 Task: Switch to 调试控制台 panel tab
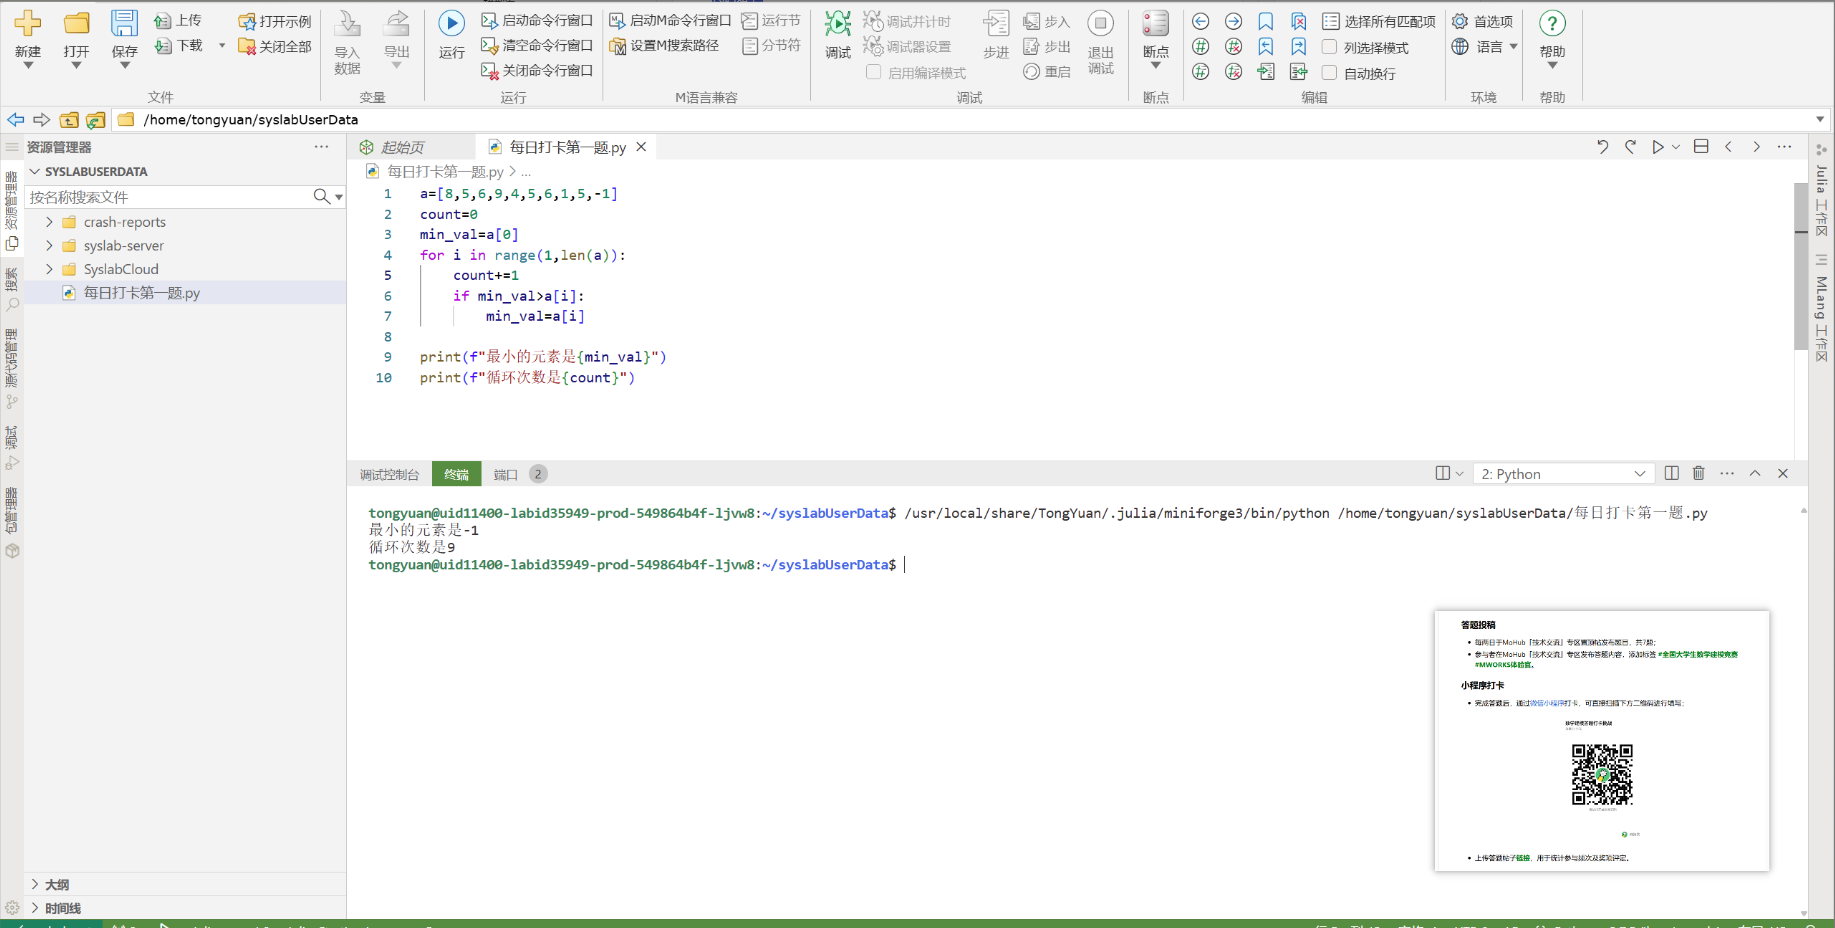click(x=390, y=474)
